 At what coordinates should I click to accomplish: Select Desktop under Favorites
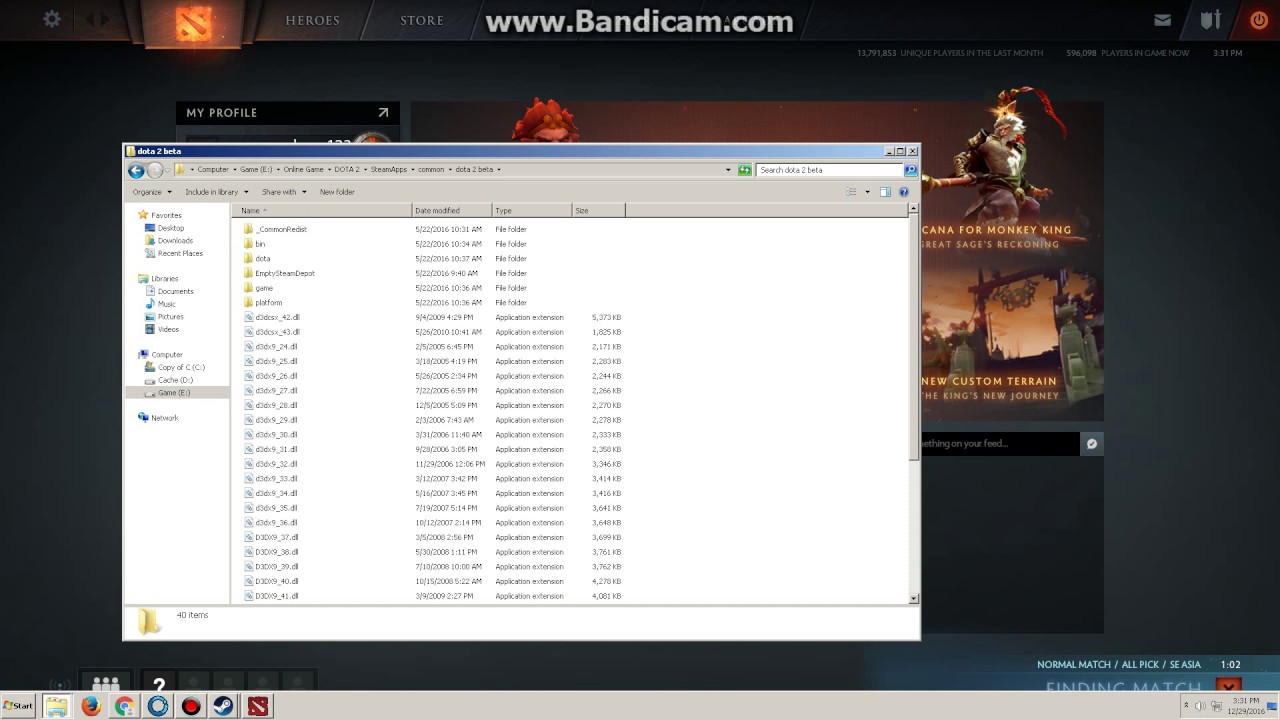click(x=170, y=228)
